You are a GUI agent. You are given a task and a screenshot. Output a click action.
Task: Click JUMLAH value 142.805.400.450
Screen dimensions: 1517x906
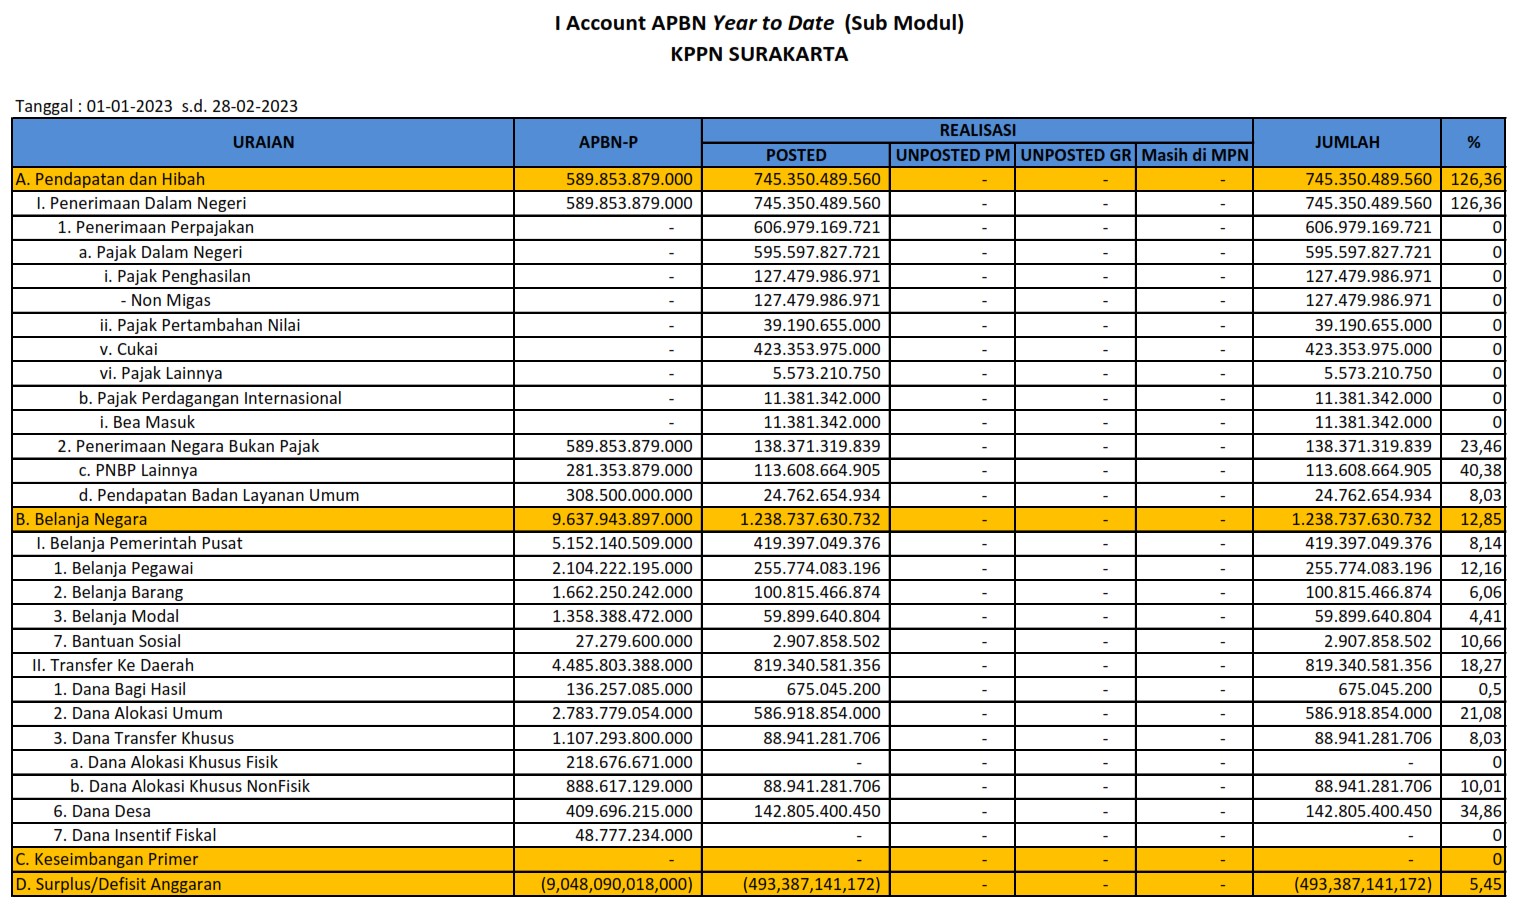tap(1368, 811)
